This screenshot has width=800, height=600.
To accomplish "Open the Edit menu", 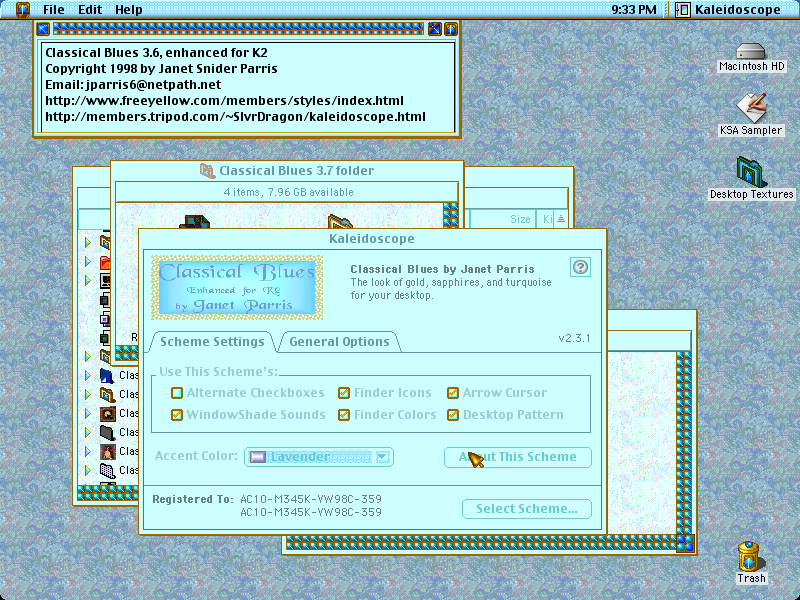I will click(90, 9).
